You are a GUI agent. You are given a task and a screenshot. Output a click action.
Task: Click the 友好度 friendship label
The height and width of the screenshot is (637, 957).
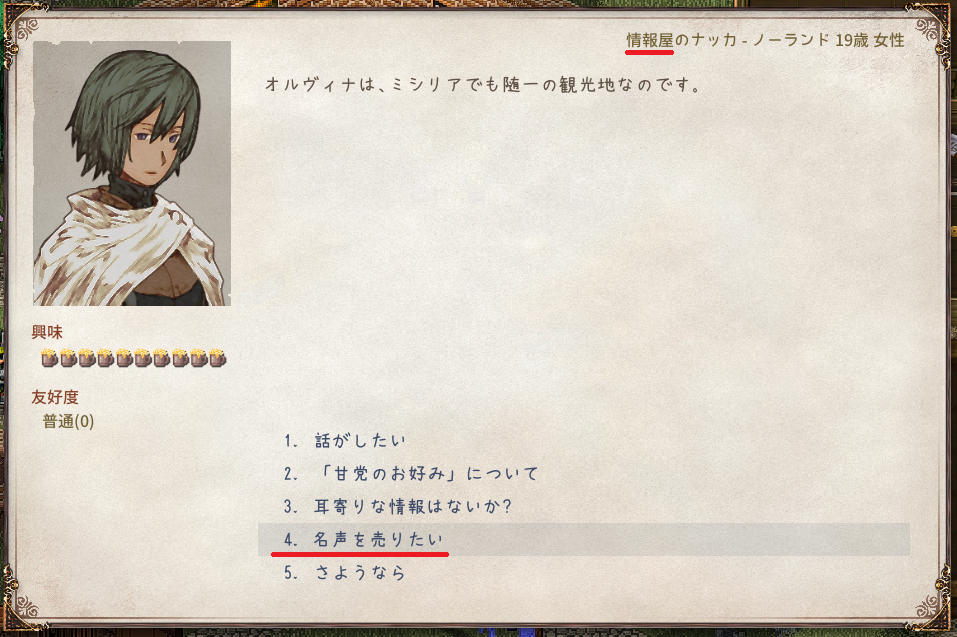[x=55, y=397]
